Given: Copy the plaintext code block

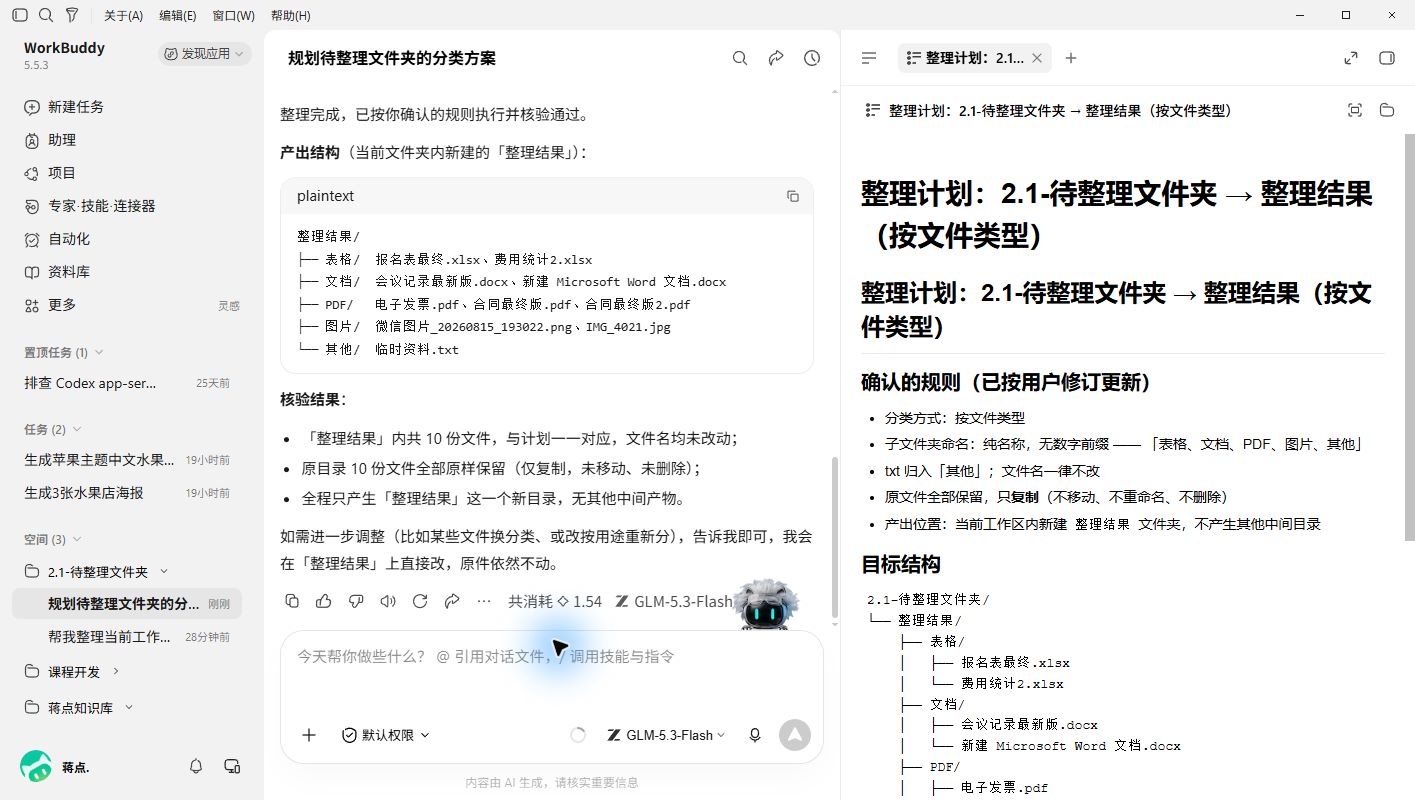Looking at the screenshot, I should pos(793,196).
